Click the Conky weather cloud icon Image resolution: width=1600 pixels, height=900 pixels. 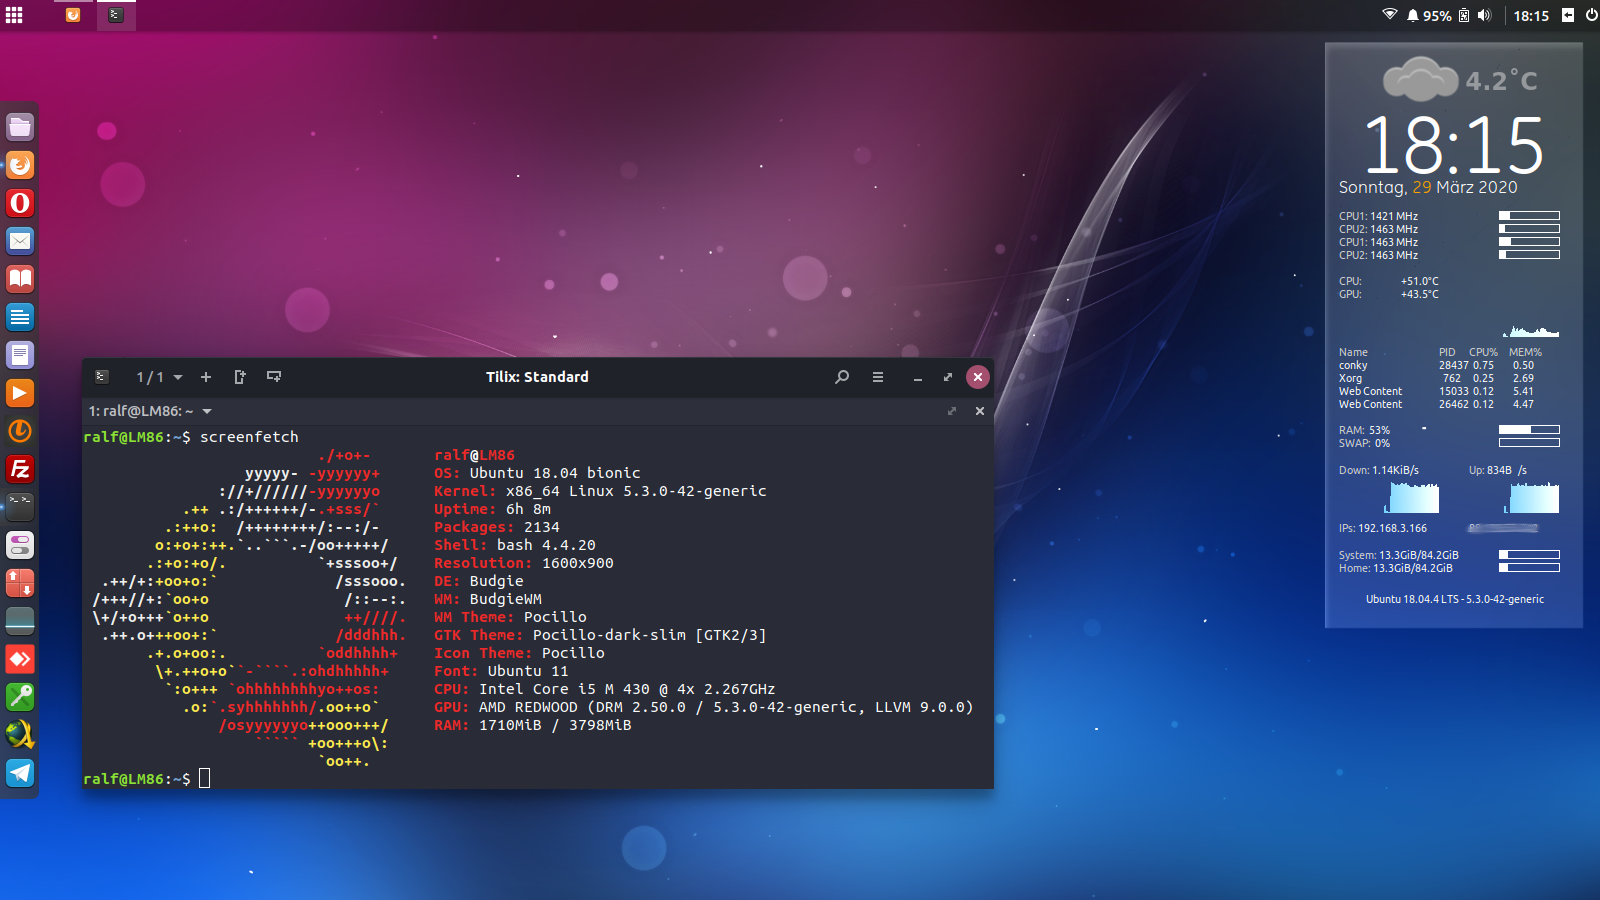pyautogui.click(x=1420, y=79)
